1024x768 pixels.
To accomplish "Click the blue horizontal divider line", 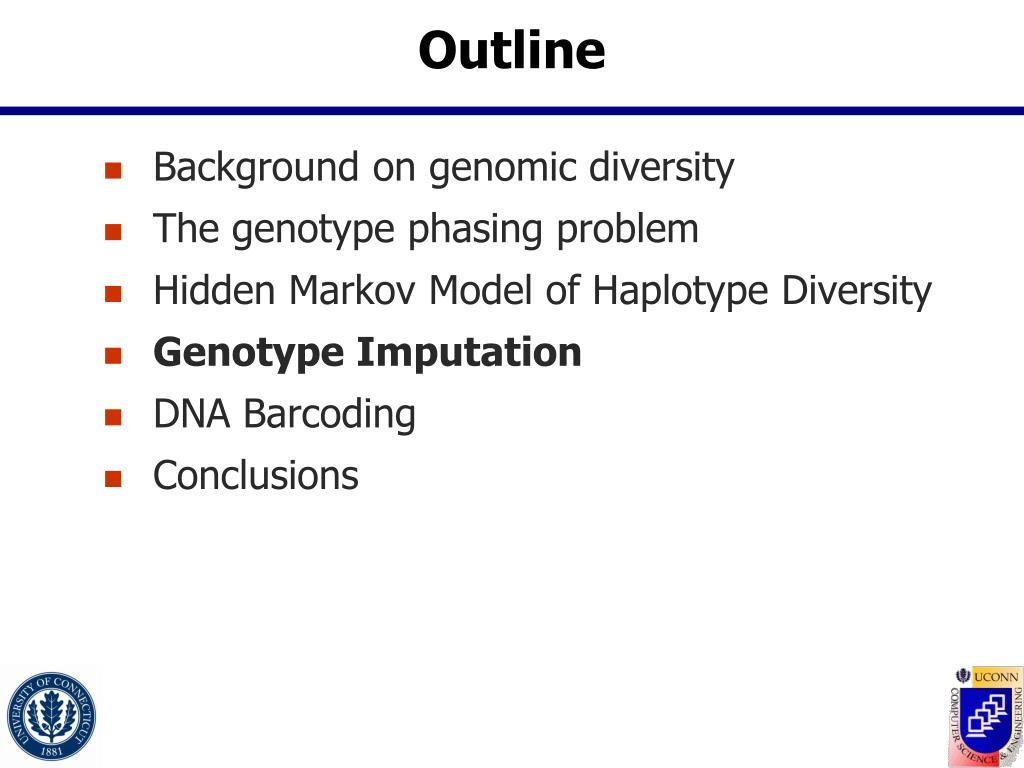I will (x=512, y=111).
